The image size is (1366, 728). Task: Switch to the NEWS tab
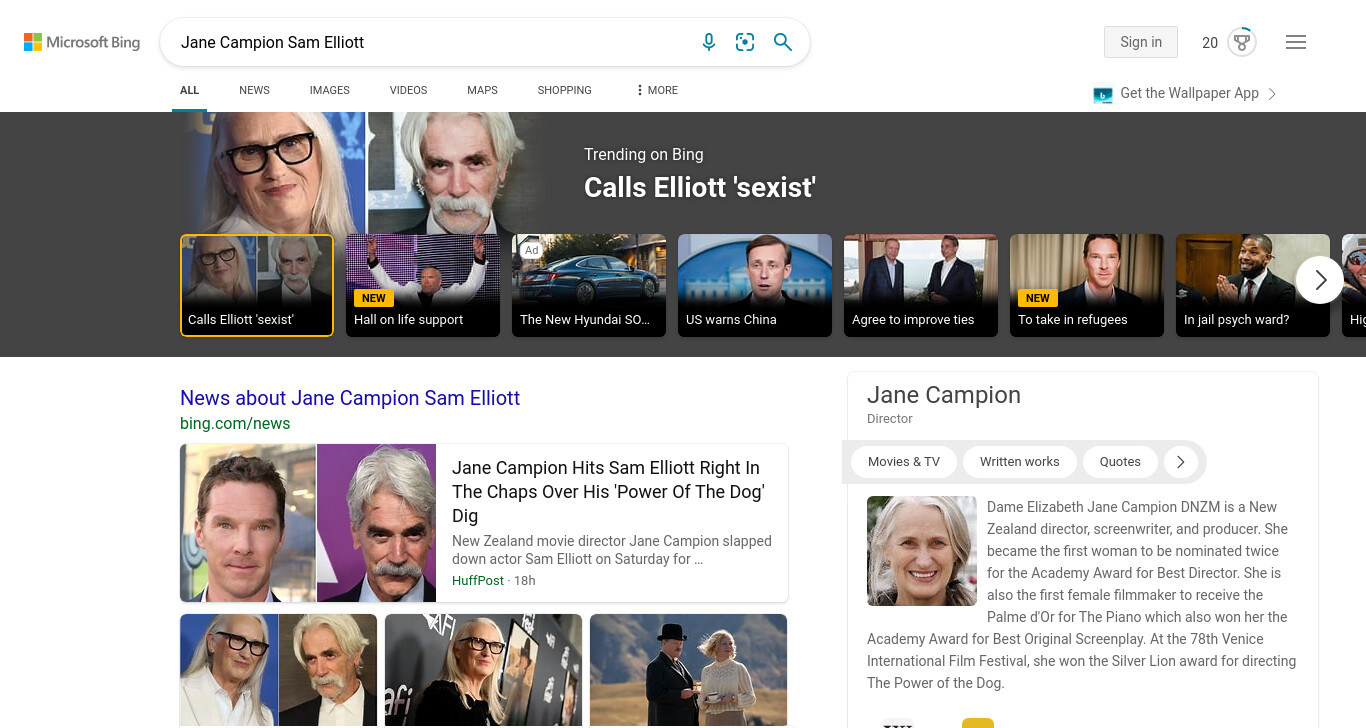pos(254,90)
